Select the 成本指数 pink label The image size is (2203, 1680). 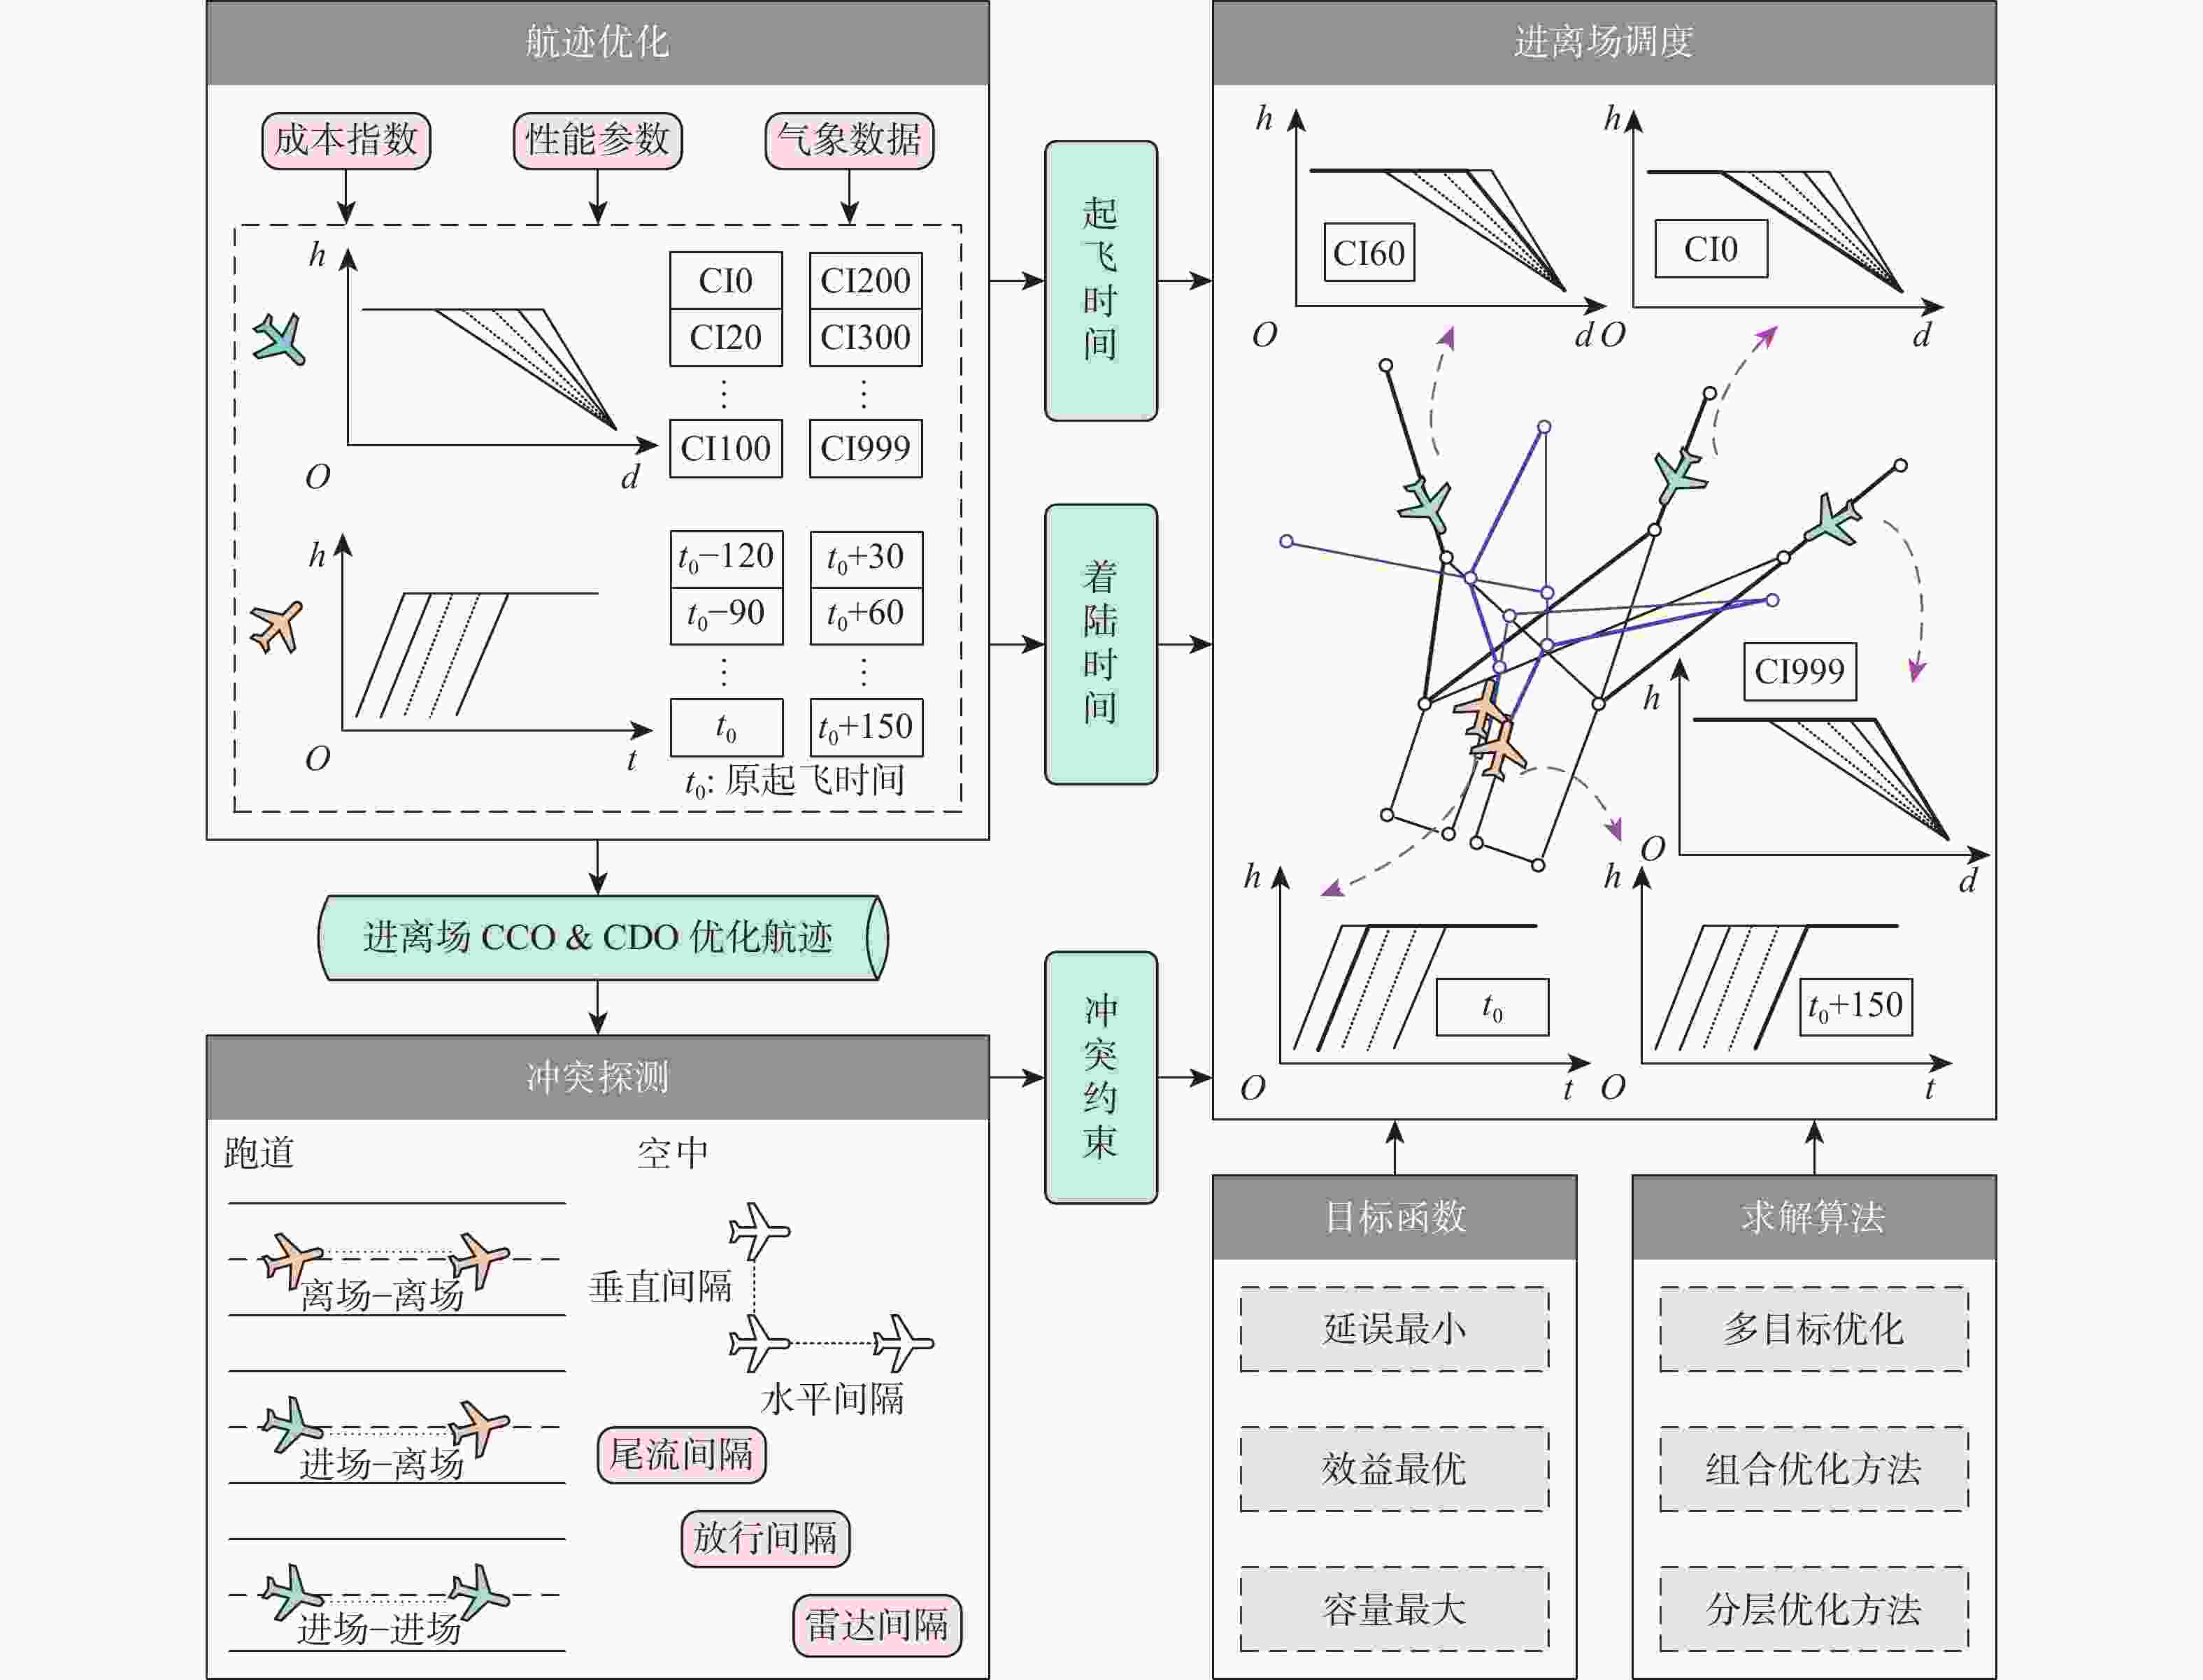click(x=346, y=140)
